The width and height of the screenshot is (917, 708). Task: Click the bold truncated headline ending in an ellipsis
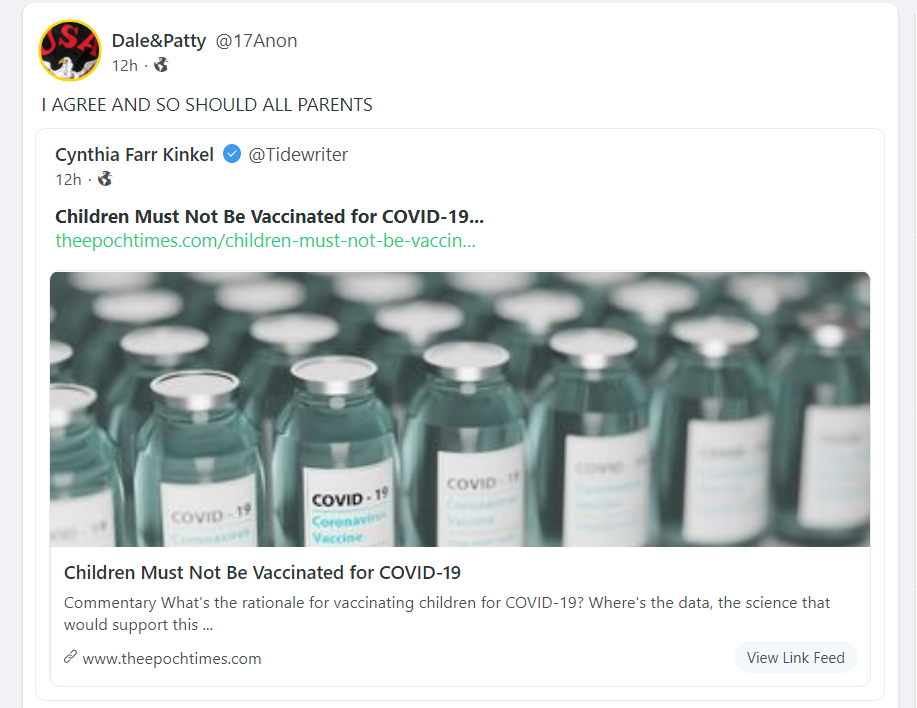coord(269,216)
